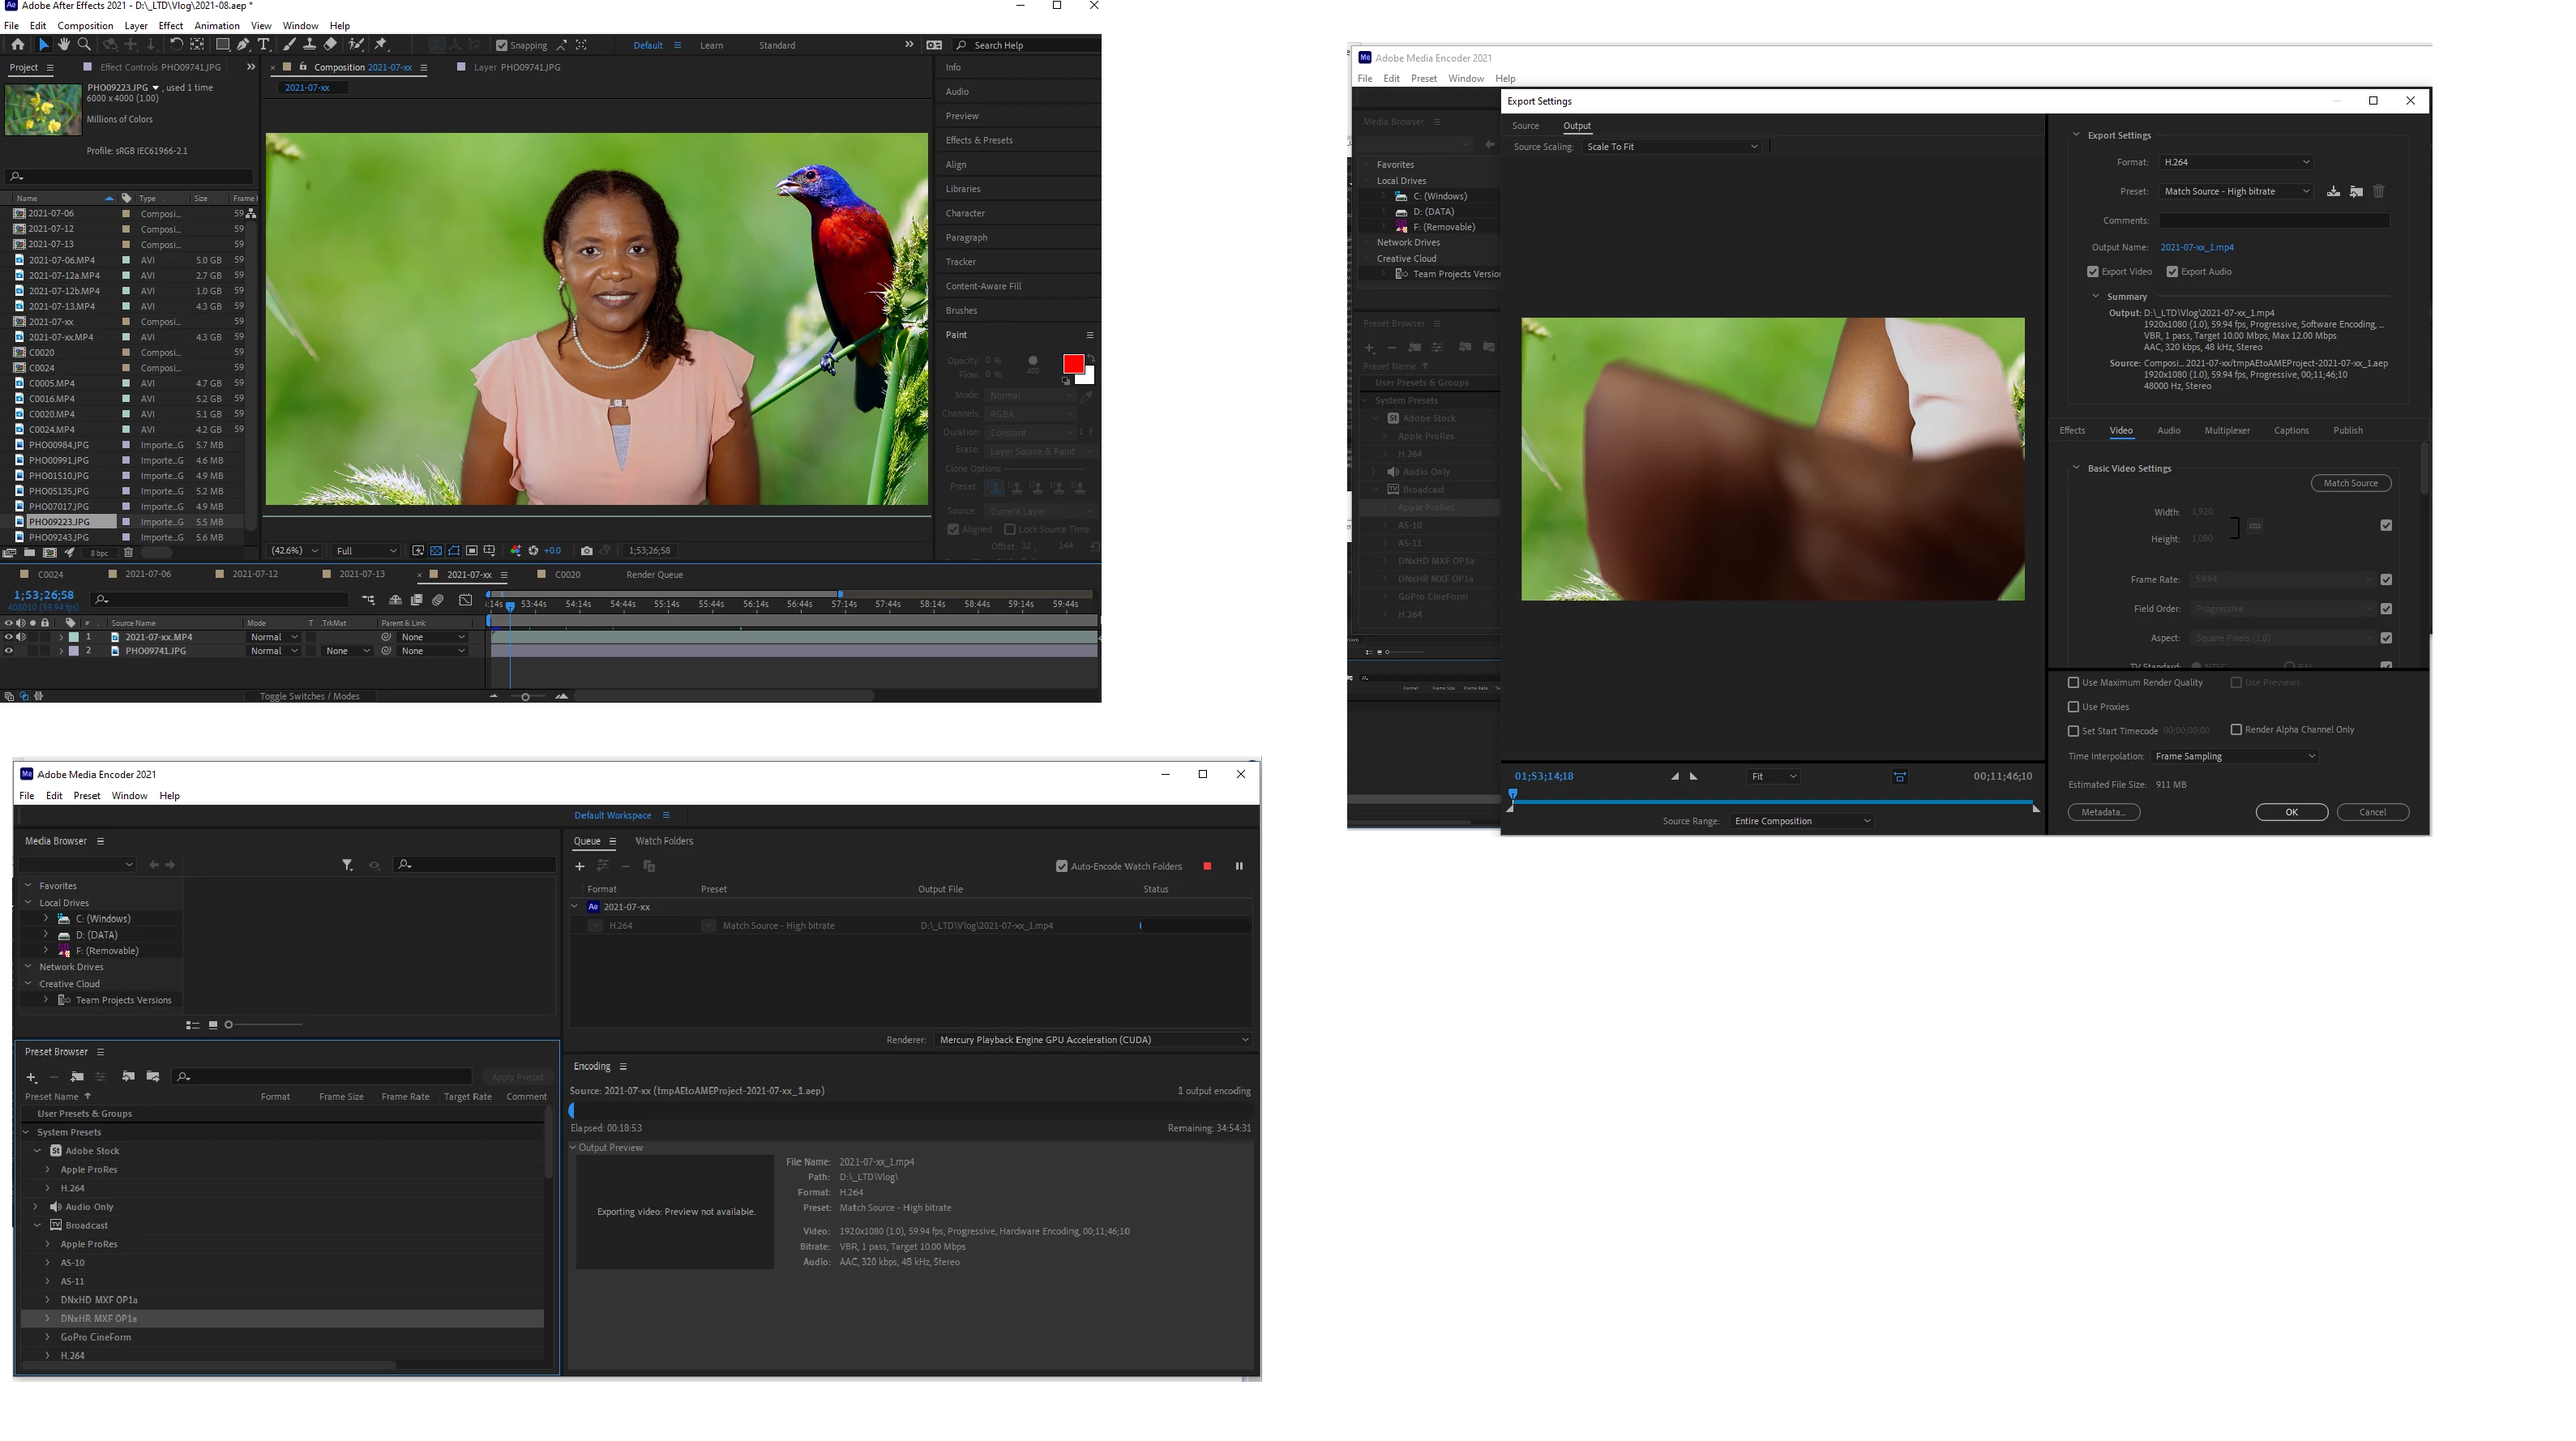
Task: Expand the DNxHD MXF OP1a preset group
Action: [x=48, y=1299]
